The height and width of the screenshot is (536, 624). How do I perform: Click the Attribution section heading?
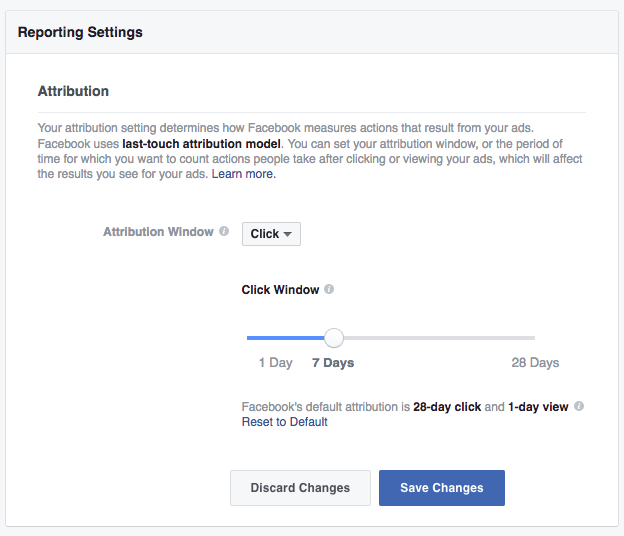(x=73, y=91)
